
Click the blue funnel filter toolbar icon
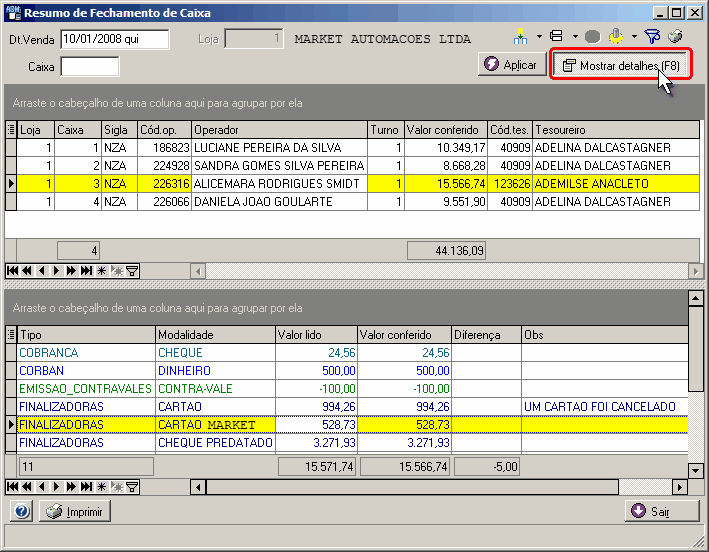[x=652, y=37]
